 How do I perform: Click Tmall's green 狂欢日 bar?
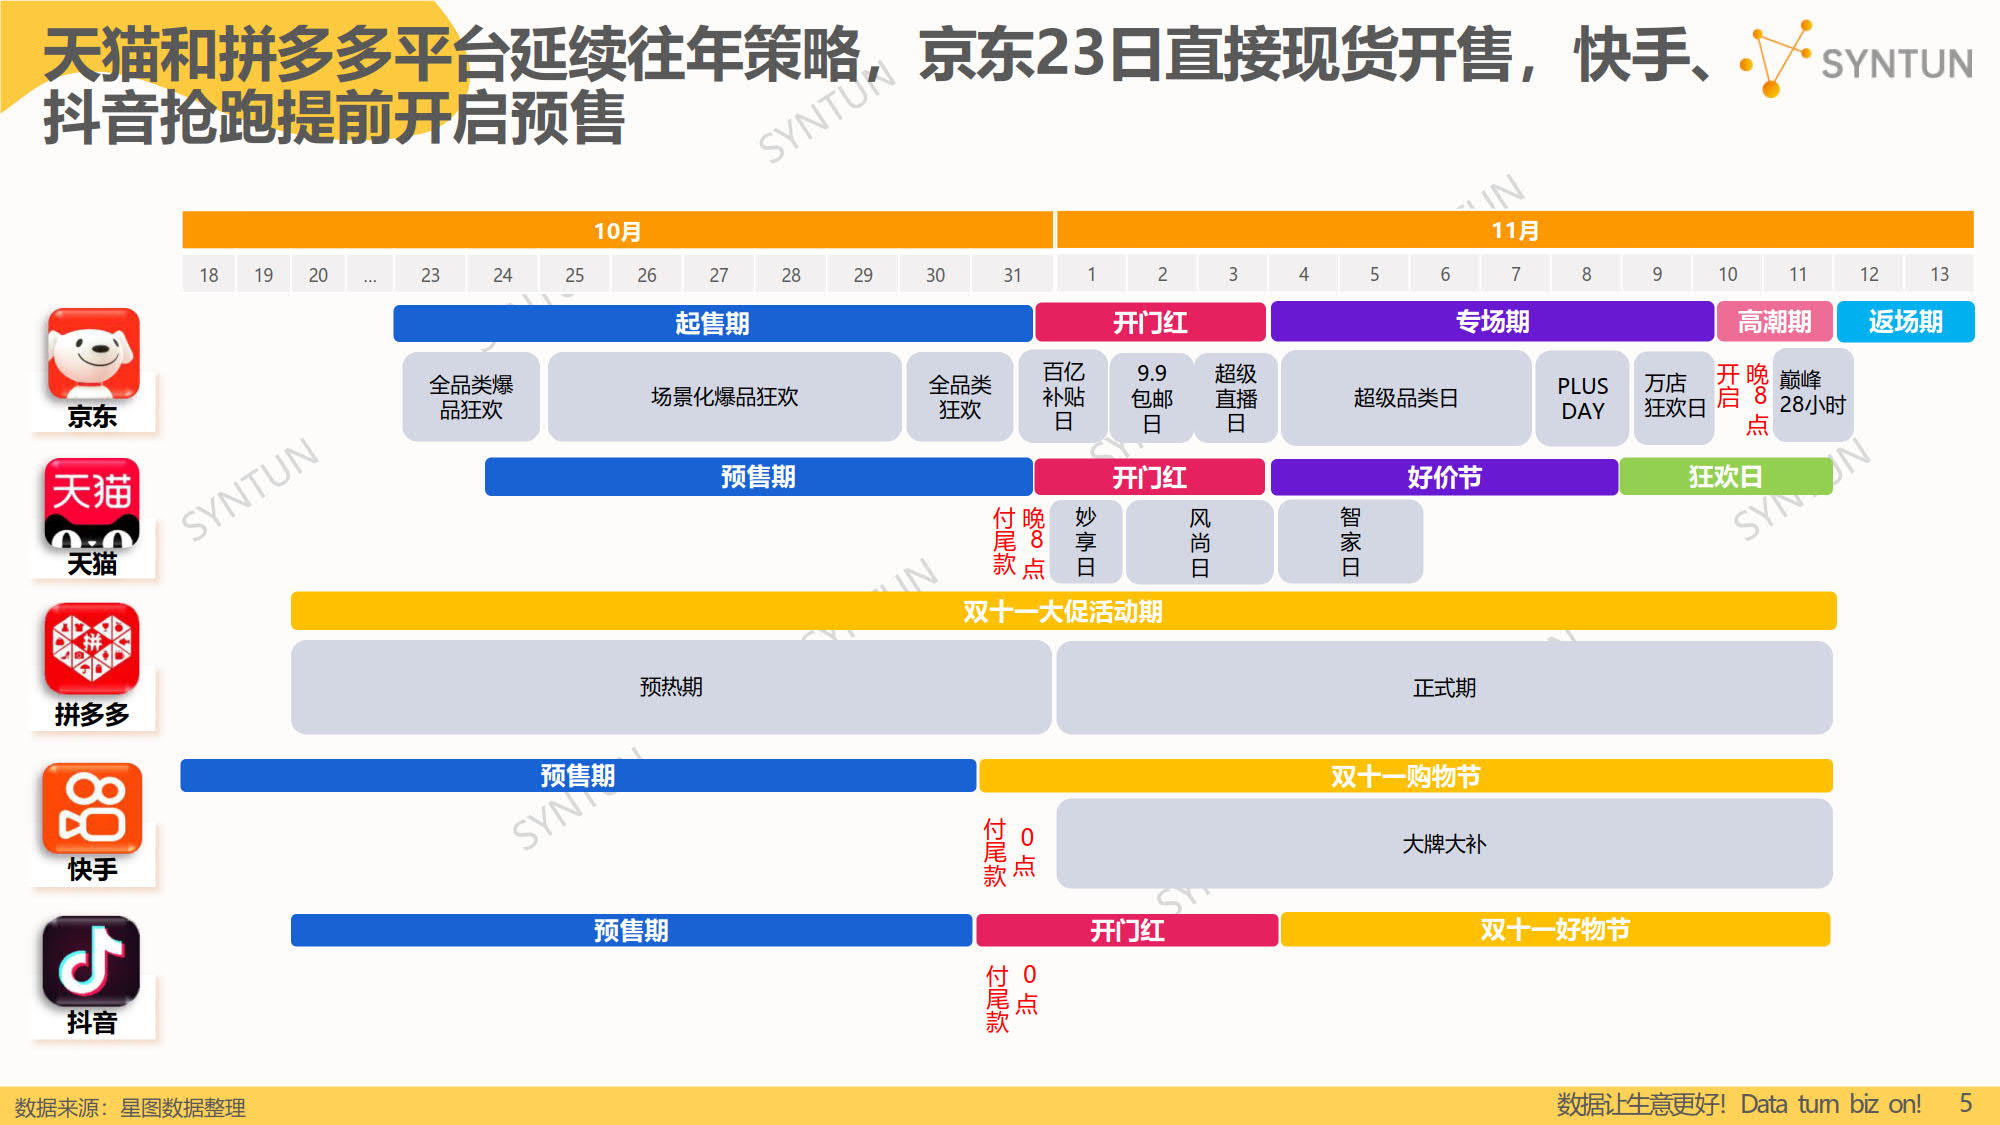[x=1725, y=477]
